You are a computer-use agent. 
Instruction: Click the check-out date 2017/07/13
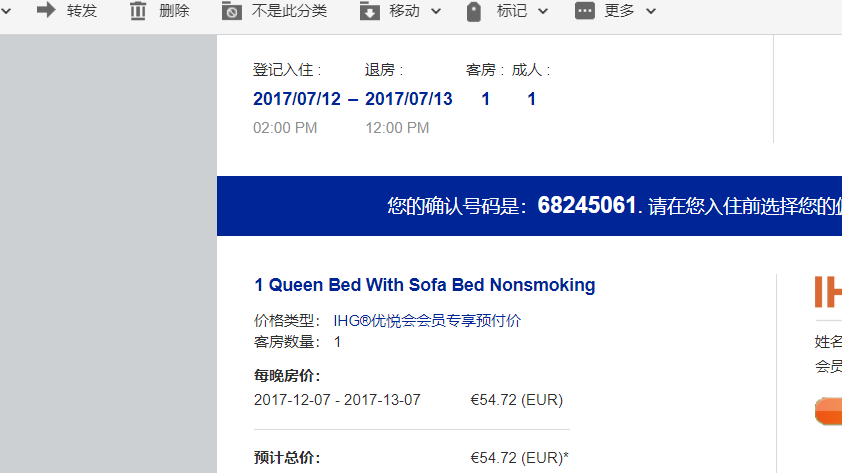(x=409, y=99)
